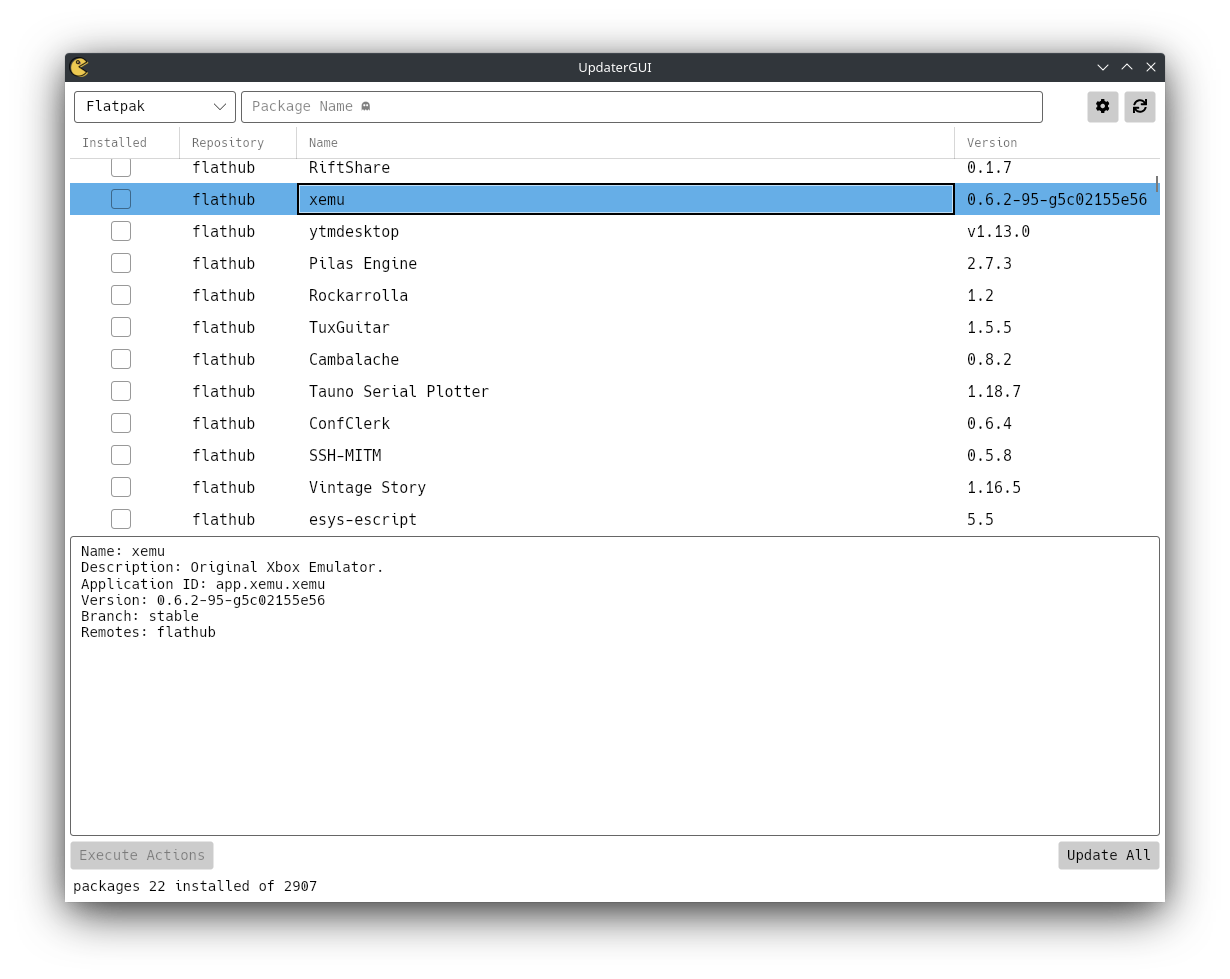Toggle installed checkbox for esys-escript

pyautogui.click(x=121, y=519)
